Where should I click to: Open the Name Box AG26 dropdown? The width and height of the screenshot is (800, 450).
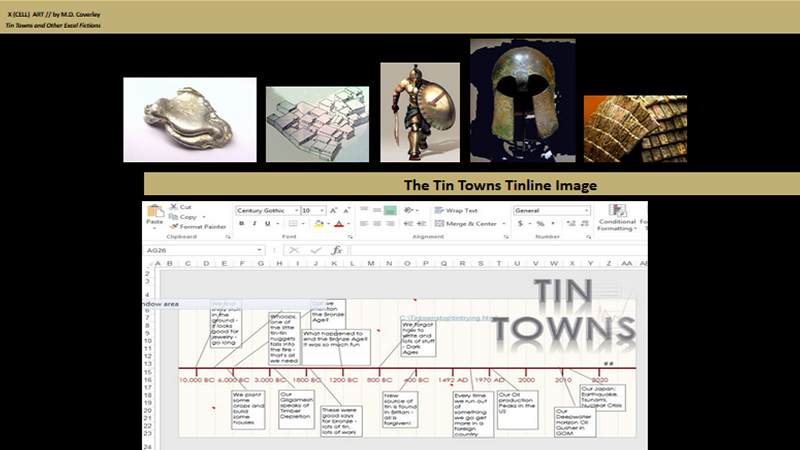click(259, 250)
